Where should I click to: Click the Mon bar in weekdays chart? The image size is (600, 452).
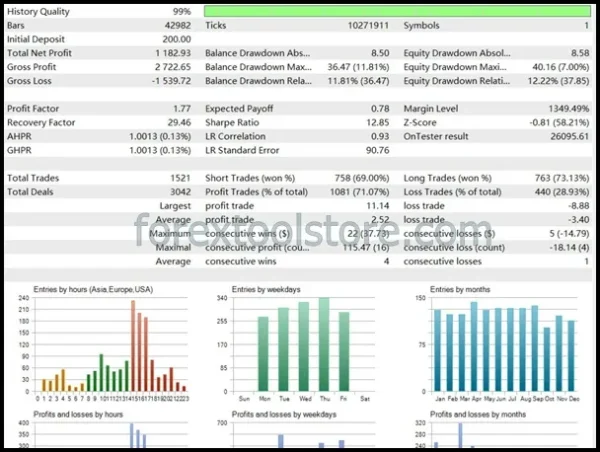pyautogui.click(x=263, y=354)
